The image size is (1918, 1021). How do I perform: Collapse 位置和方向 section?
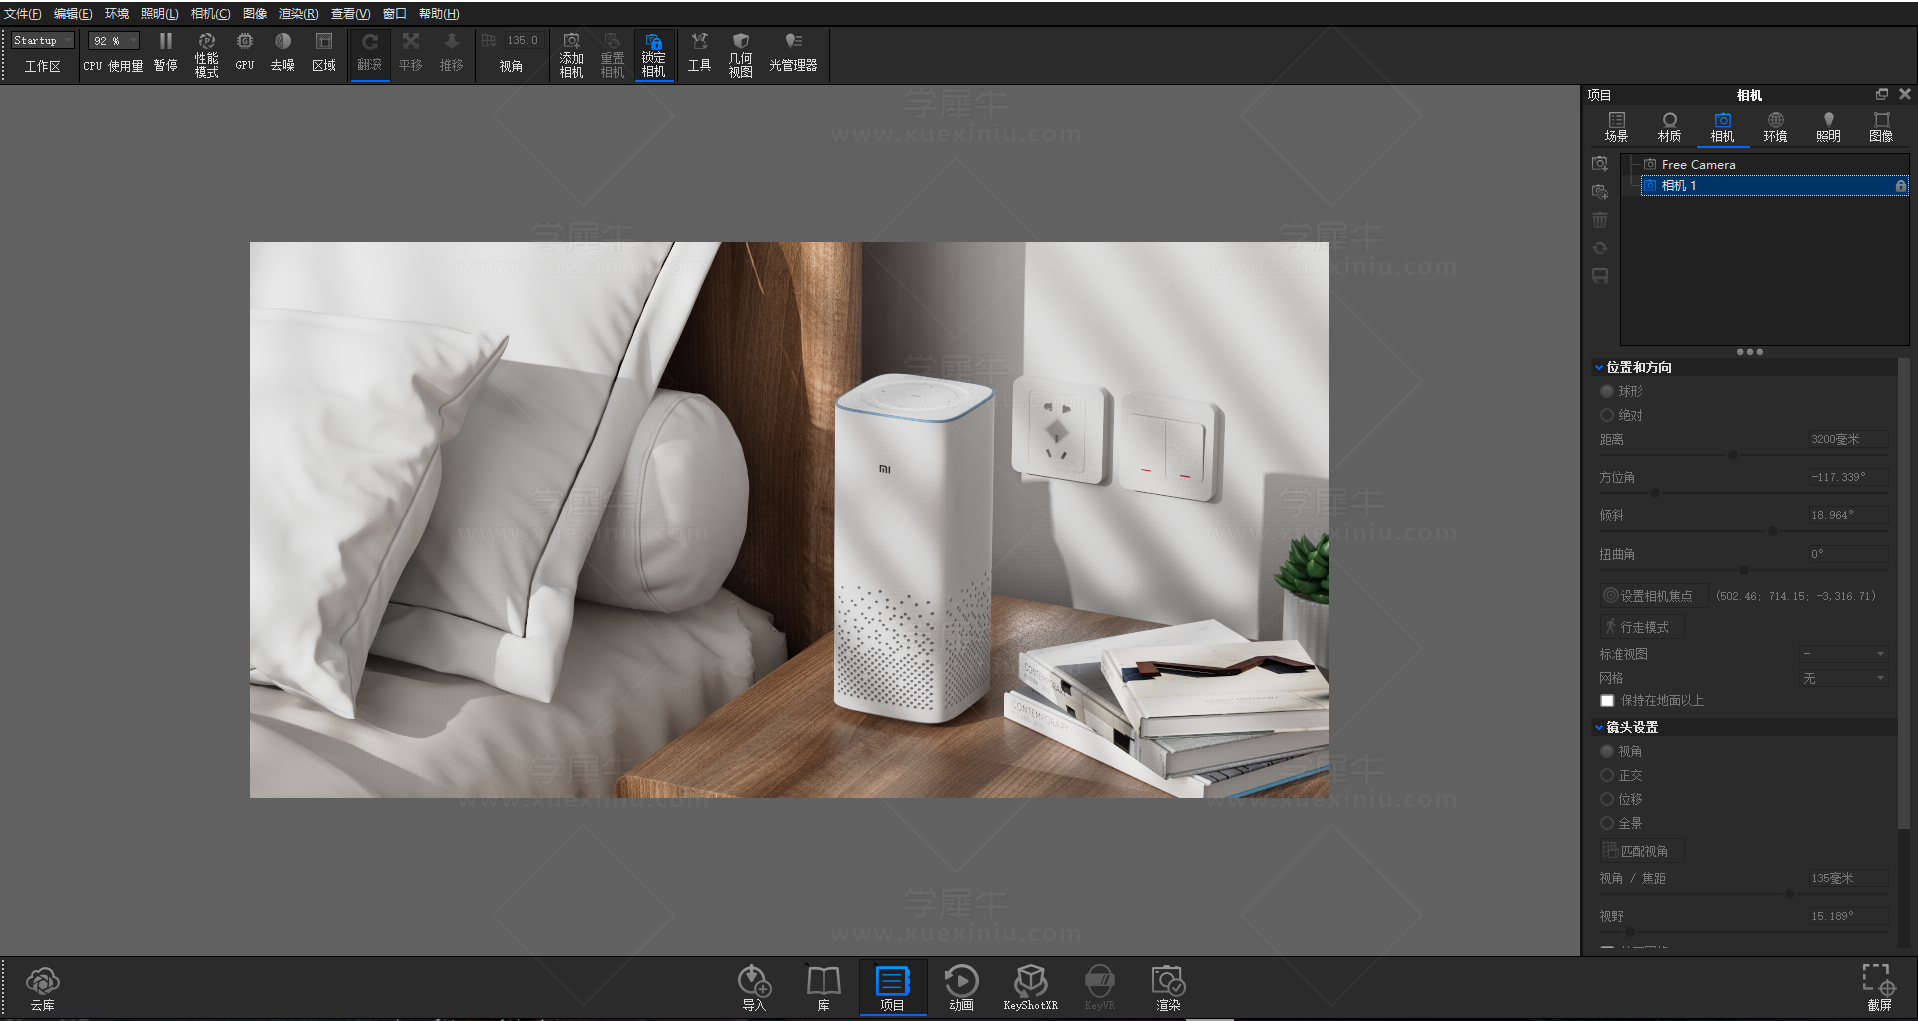point(1599,368)
